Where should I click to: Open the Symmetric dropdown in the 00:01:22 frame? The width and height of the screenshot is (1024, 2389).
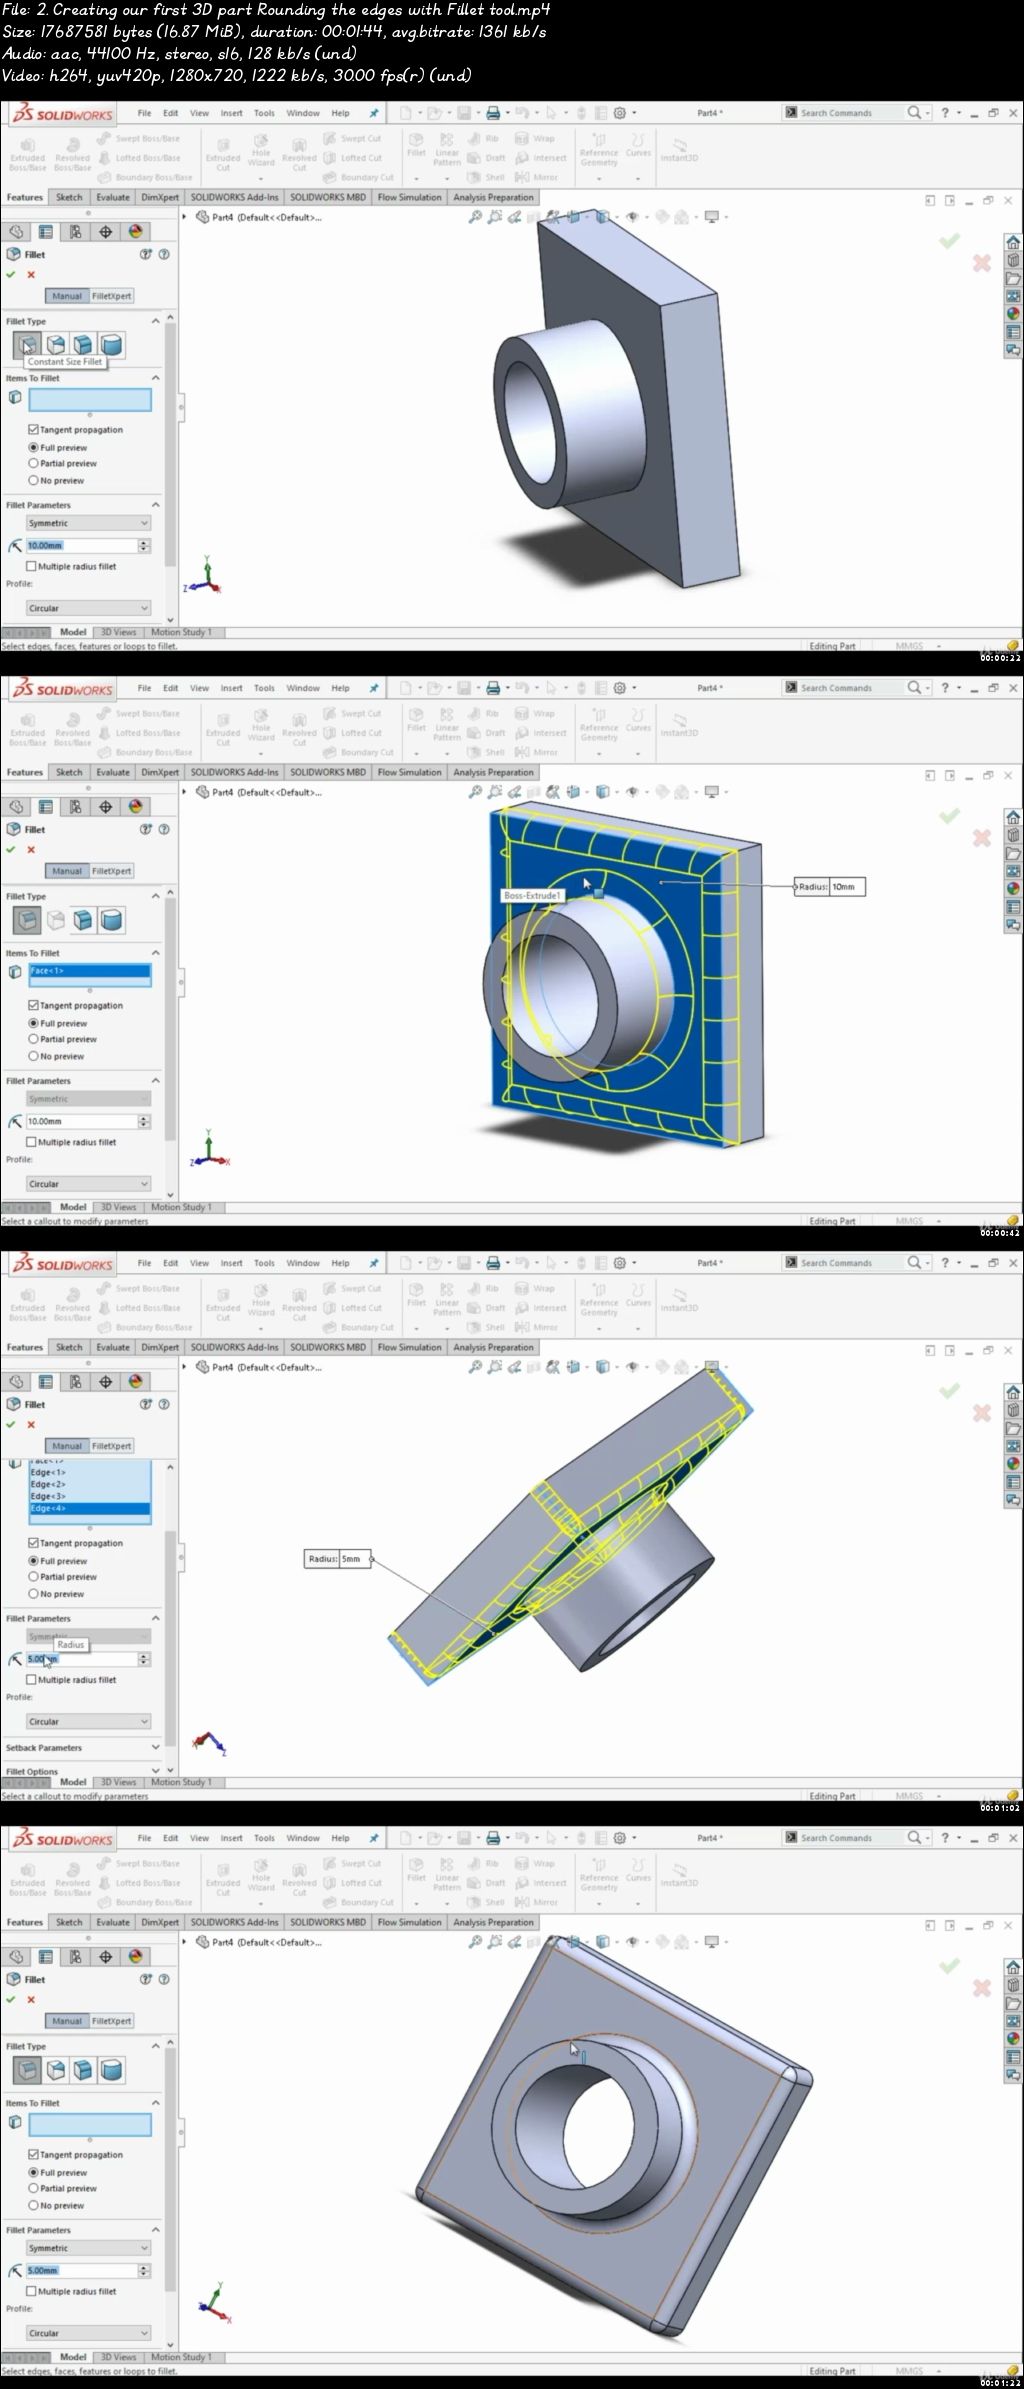pyautogui.click(x=88, y=2248)
